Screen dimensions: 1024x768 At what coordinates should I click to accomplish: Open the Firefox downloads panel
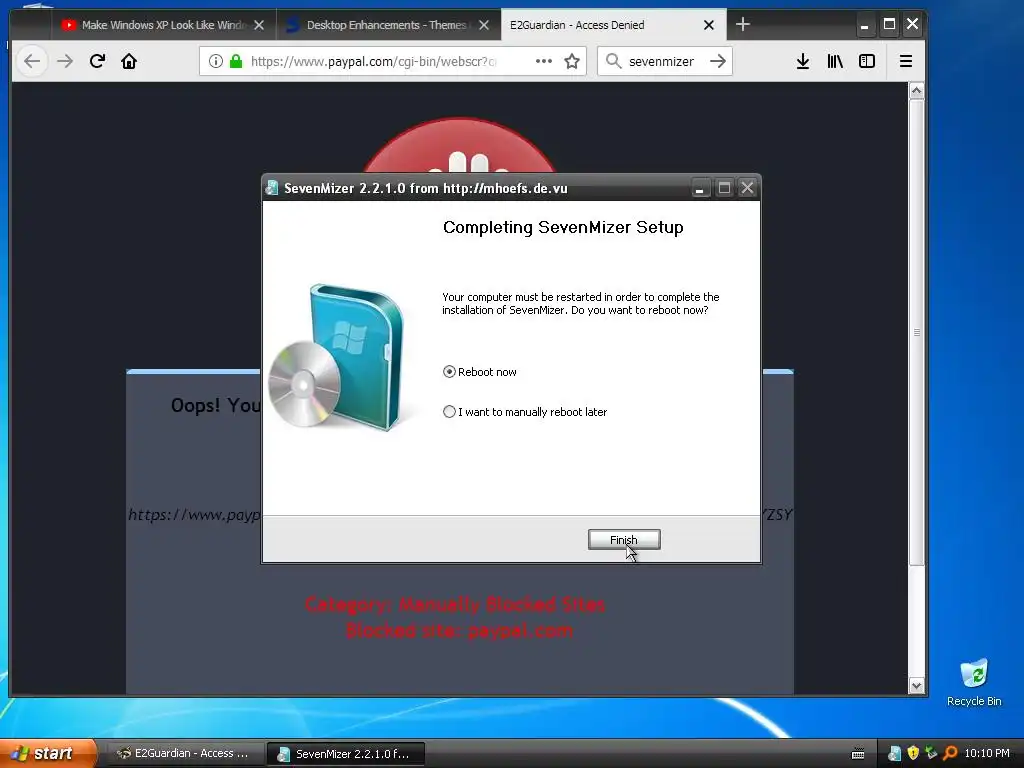(803, 61)
